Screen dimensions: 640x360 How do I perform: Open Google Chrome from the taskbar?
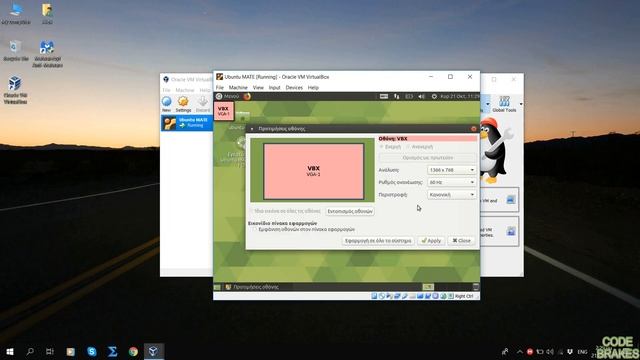pos(133,351)
